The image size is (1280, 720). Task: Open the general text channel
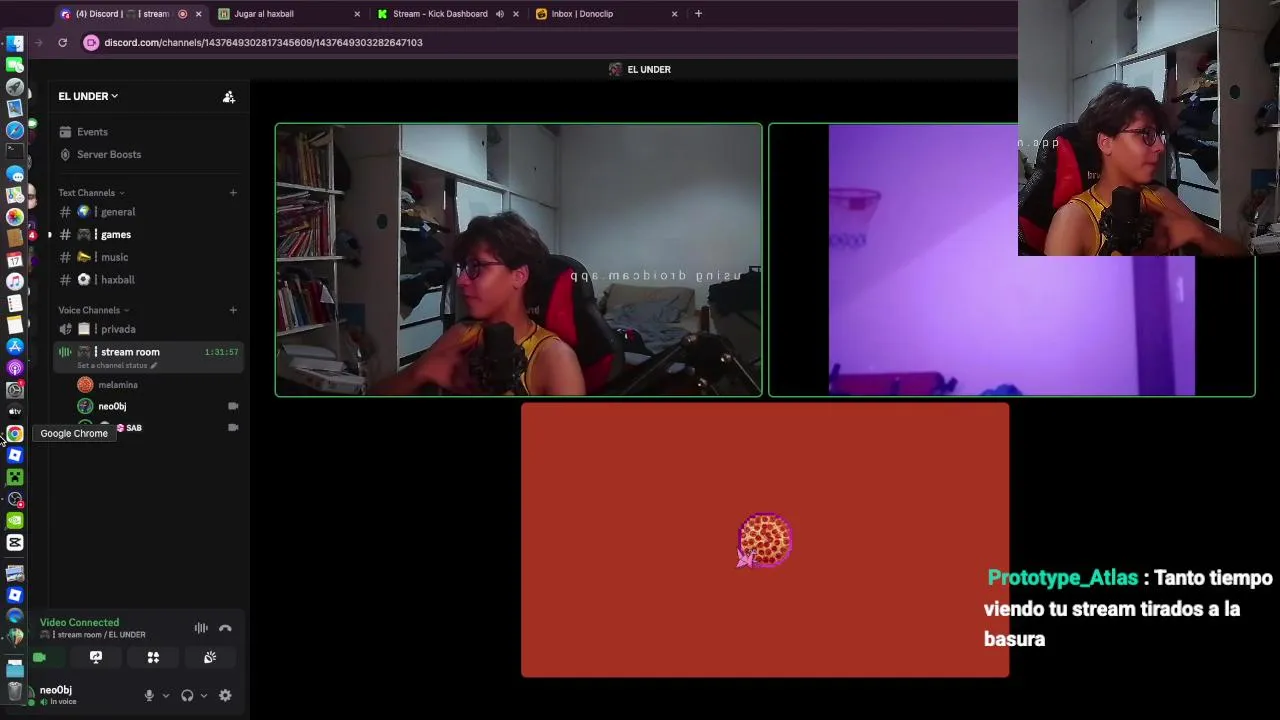coord(148,212)
